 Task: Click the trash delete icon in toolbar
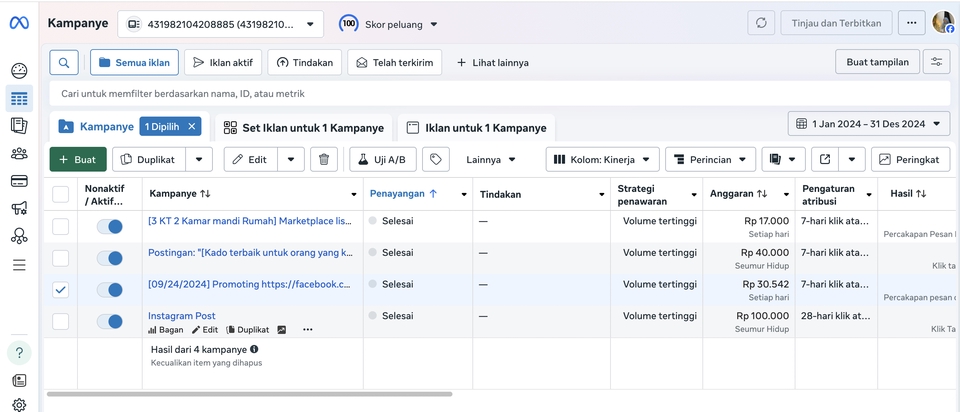[x=323, y=159]
